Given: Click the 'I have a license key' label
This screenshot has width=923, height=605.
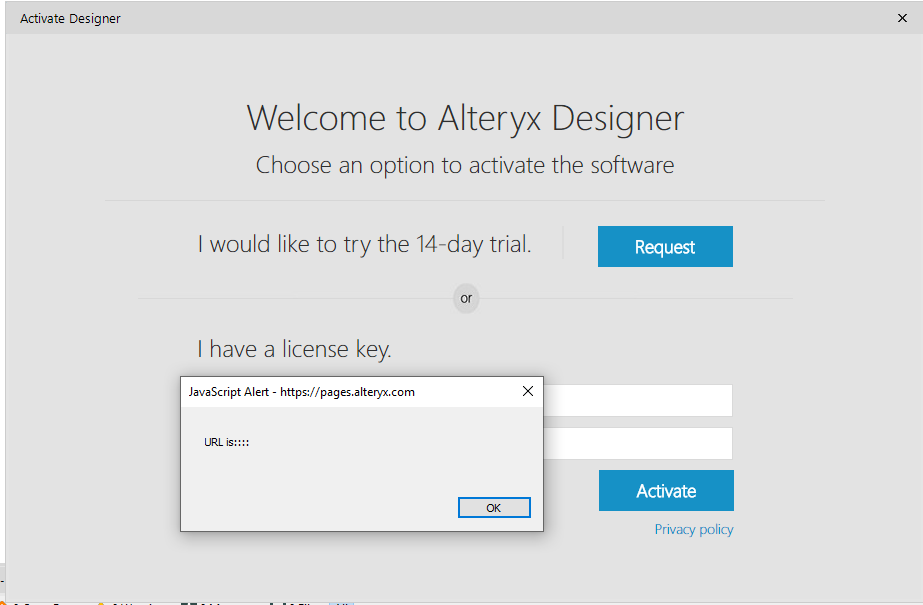Looking at the screenshot, I should [x=294, y=349].
